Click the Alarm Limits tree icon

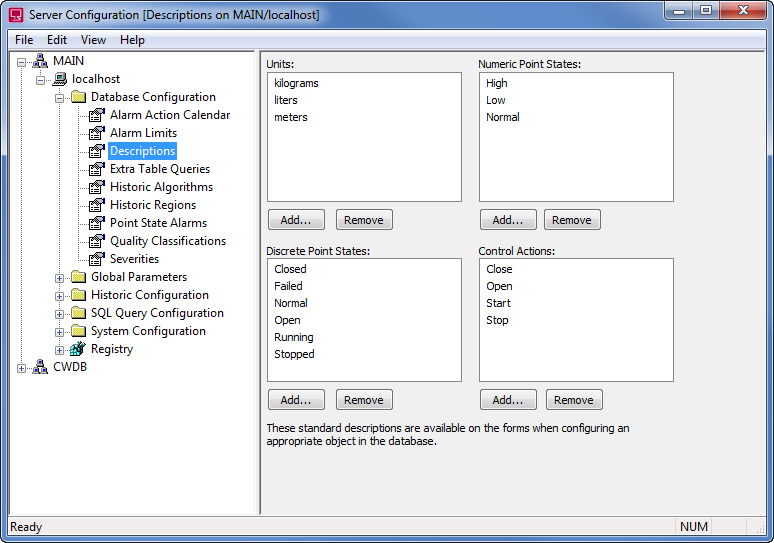click(97, 133)
